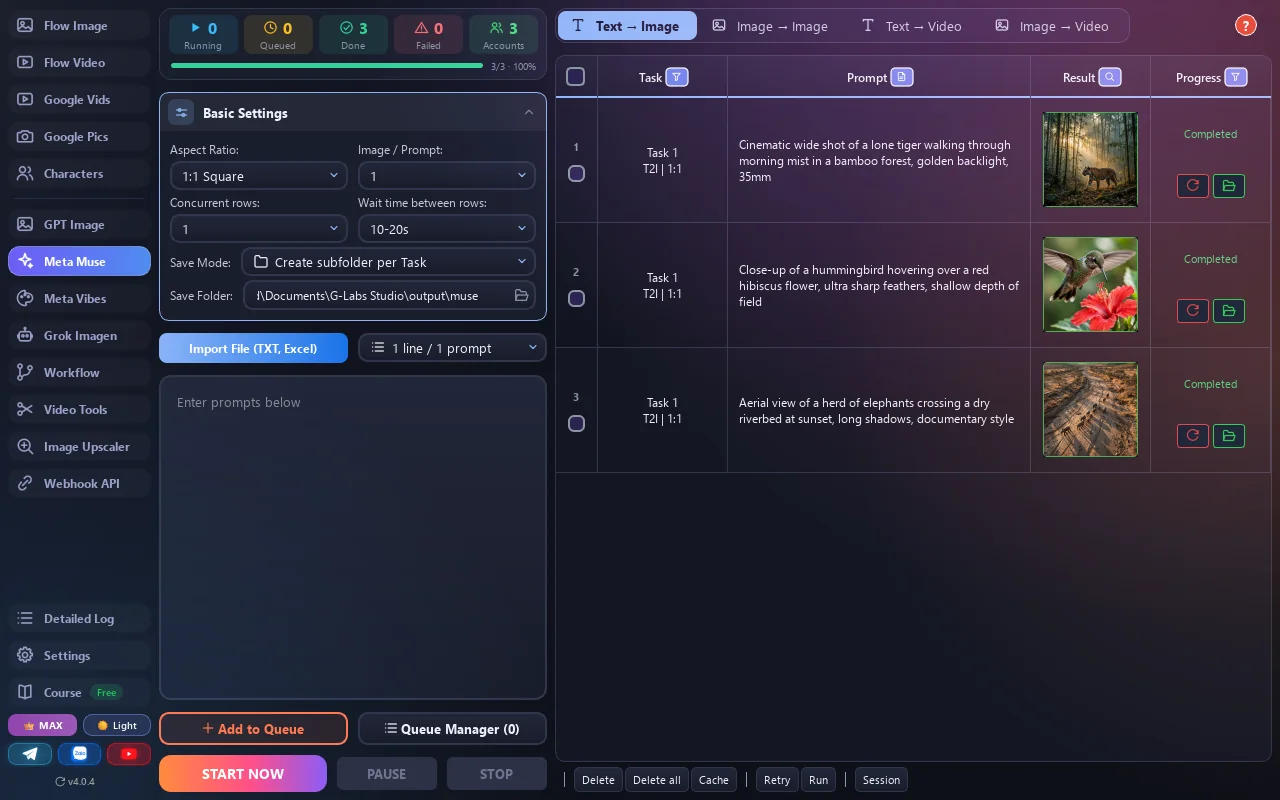Click the Task column filter icon
The width and height of the screenshot is (1280, 800).
click(677, 77)
